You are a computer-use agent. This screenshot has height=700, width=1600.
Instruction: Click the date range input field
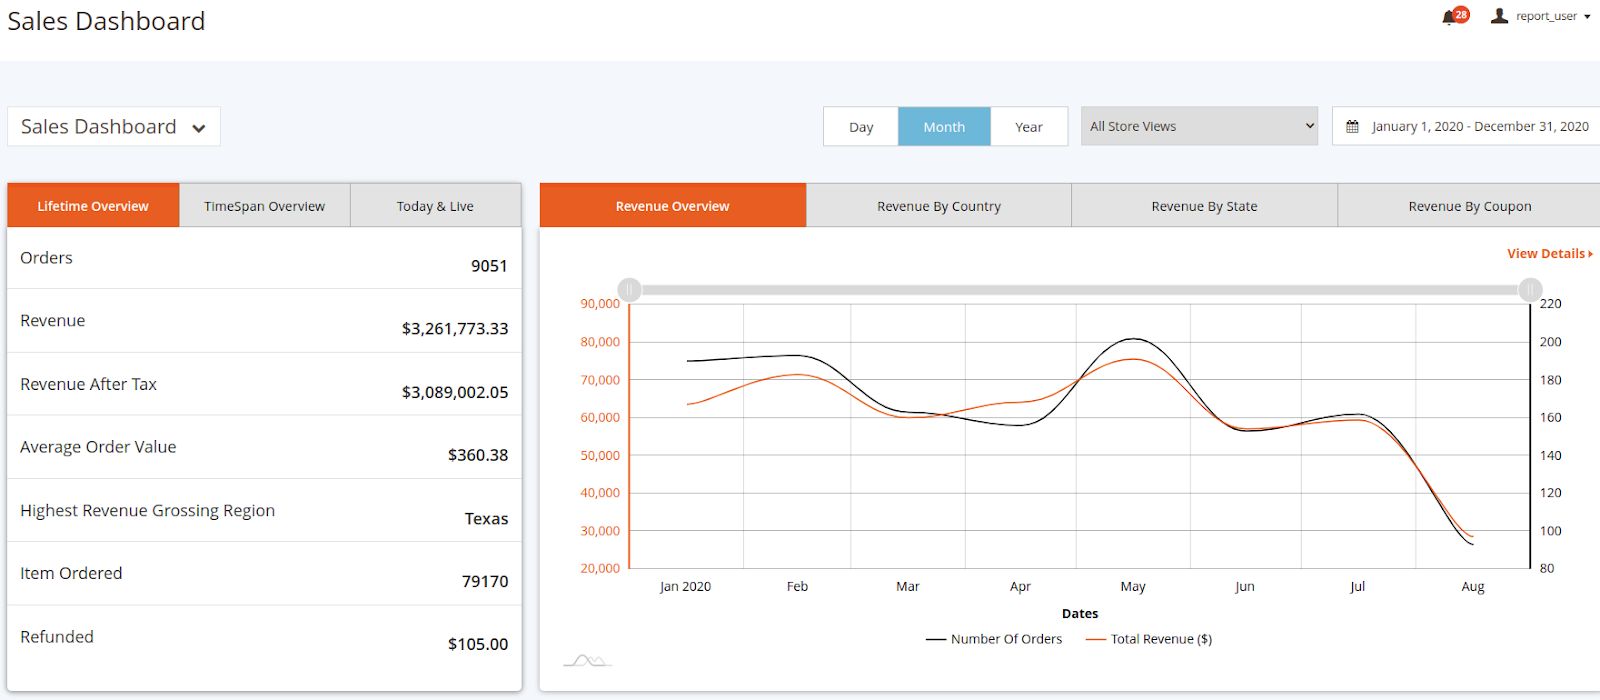tap(1479, 127)
